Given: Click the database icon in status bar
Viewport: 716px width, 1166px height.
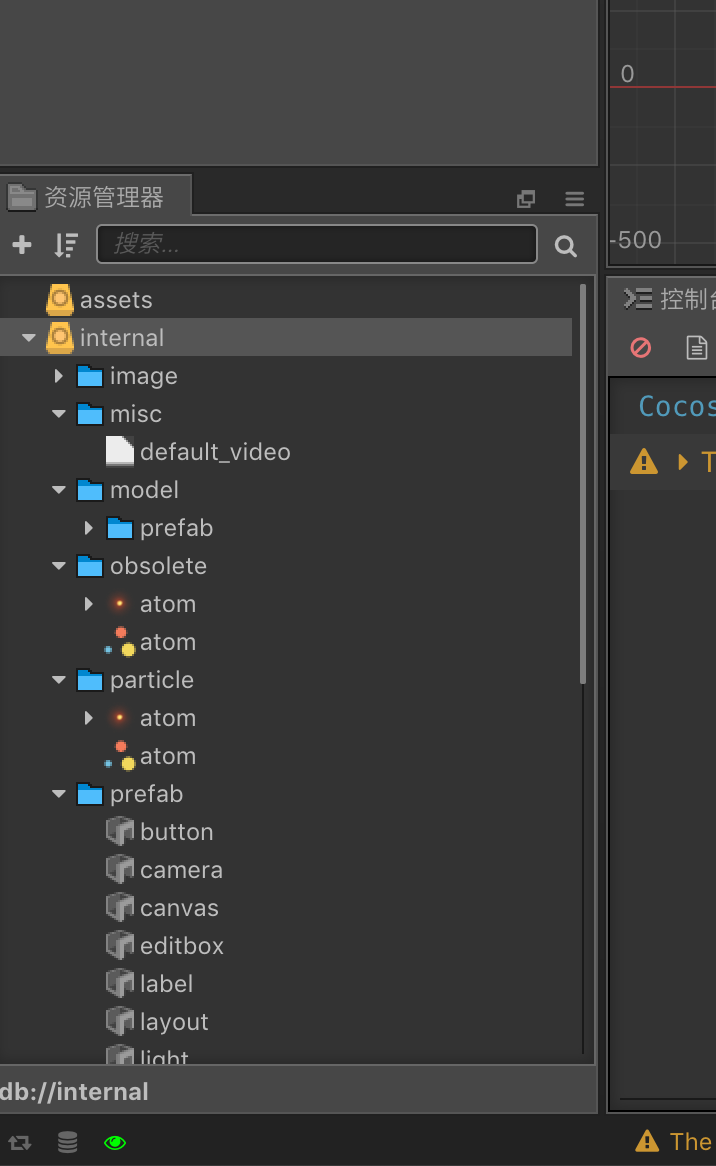Looking at the screenshot, I should (67, 1142).
